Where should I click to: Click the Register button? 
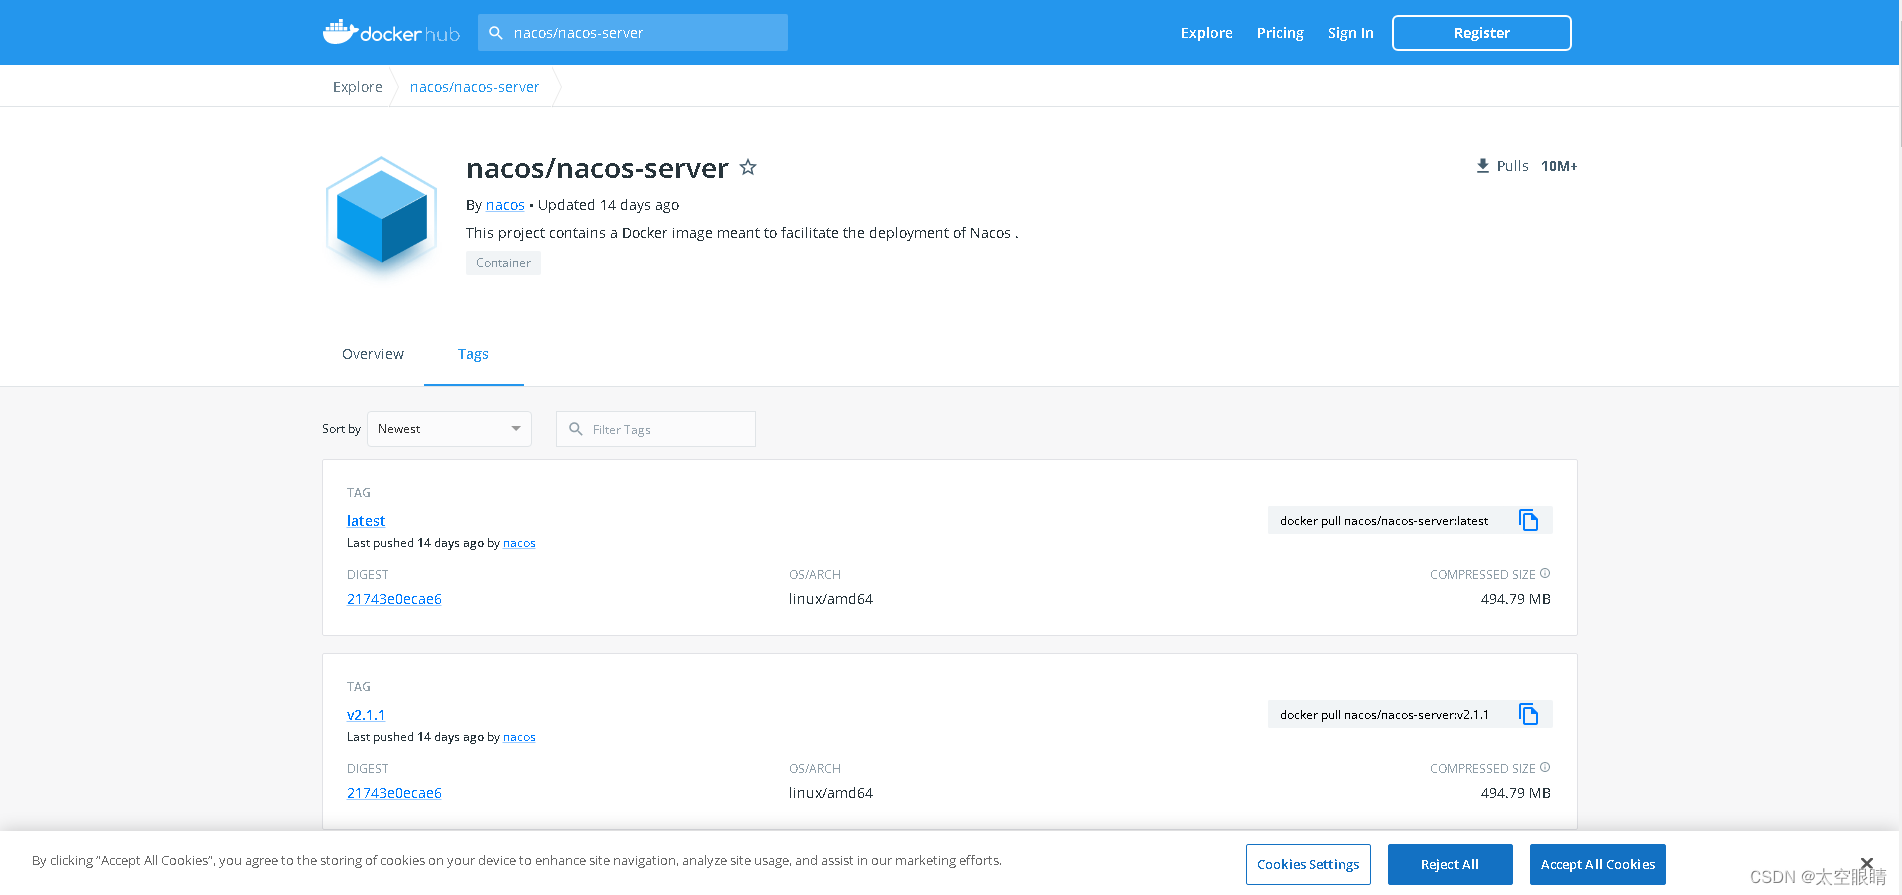tap(1481, 33)
